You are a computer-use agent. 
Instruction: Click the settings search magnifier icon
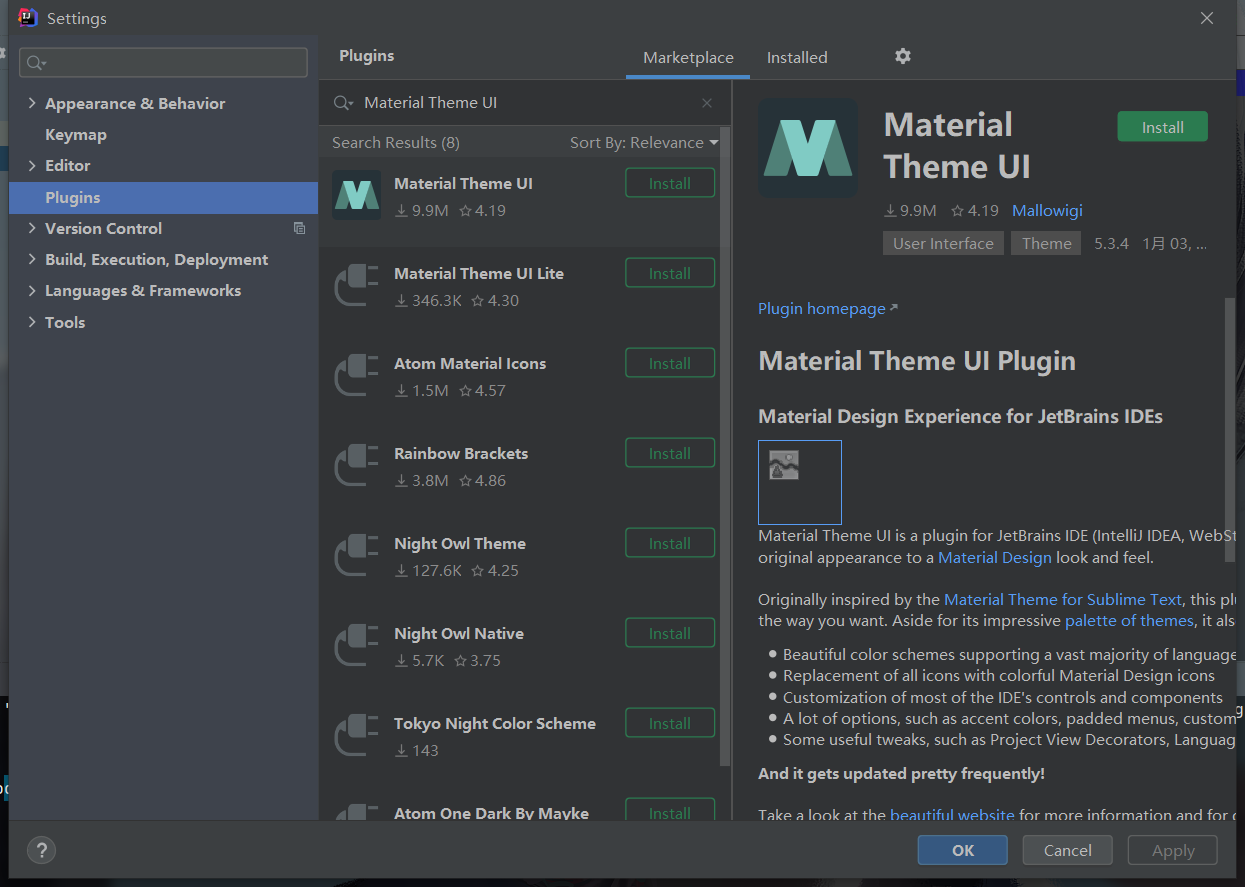[35, 63]
